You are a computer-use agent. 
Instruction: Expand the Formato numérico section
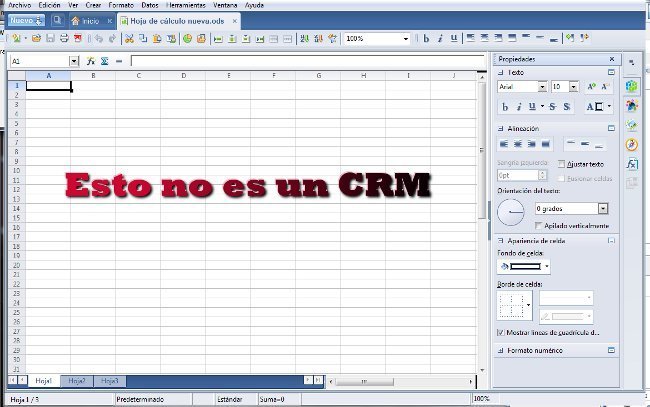[x=501, y=350]
